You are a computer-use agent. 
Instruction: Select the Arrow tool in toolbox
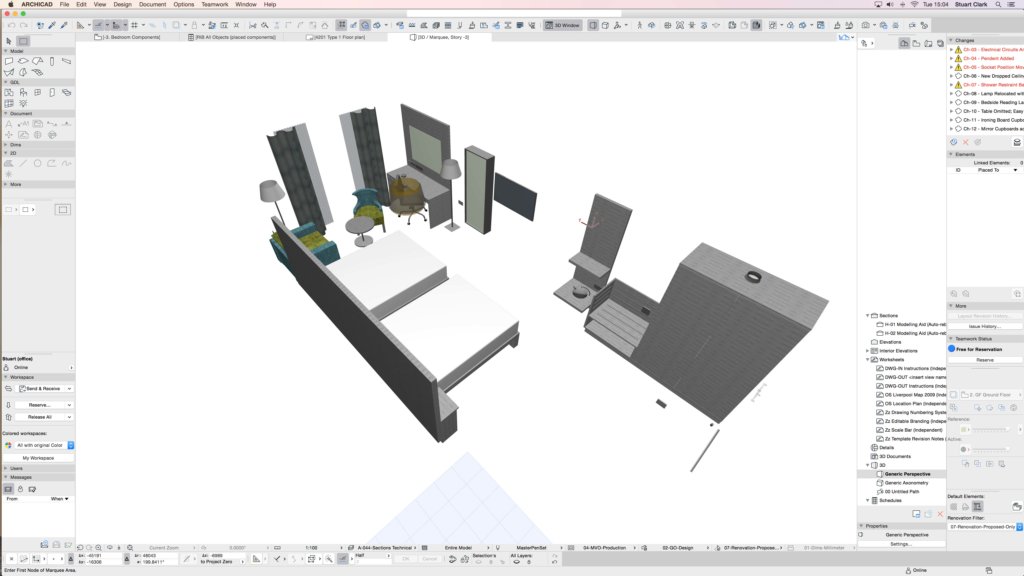click(x=9, y=41)
